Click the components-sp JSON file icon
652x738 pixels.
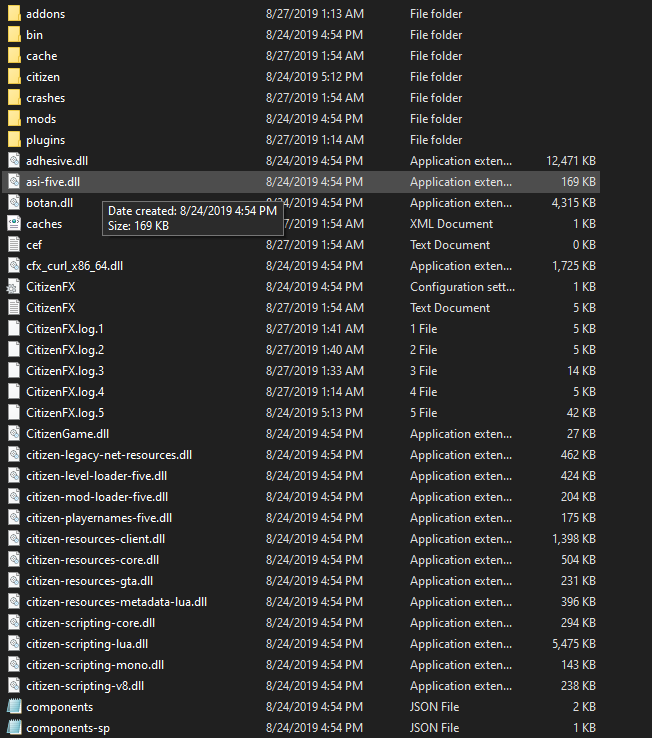point(14,728)
